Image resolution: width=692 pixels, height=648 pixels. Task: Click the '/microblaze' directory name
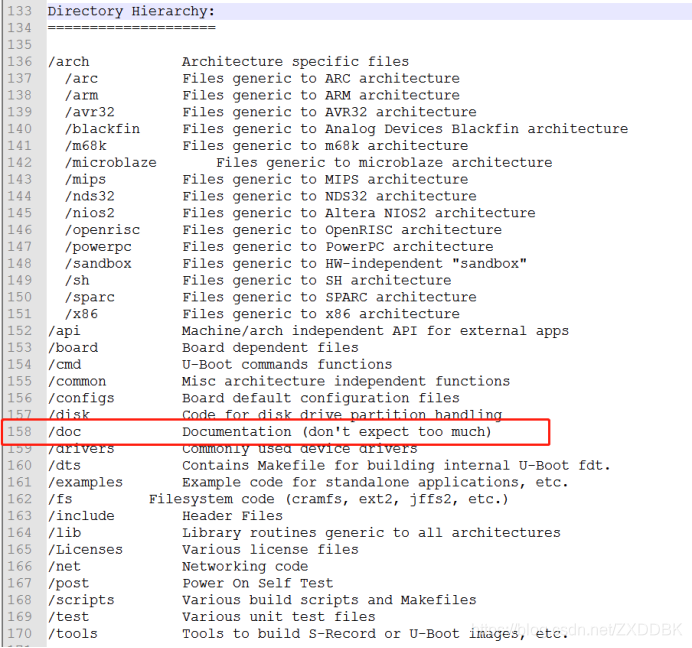coord(111,162)
